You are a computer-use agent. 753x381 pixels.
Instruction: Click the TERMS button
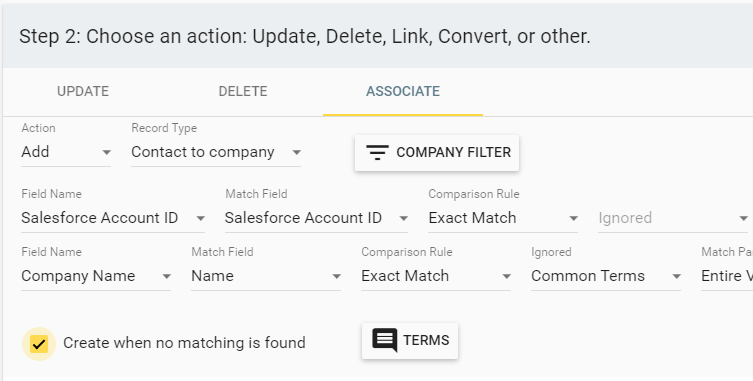tap(410, 341)
